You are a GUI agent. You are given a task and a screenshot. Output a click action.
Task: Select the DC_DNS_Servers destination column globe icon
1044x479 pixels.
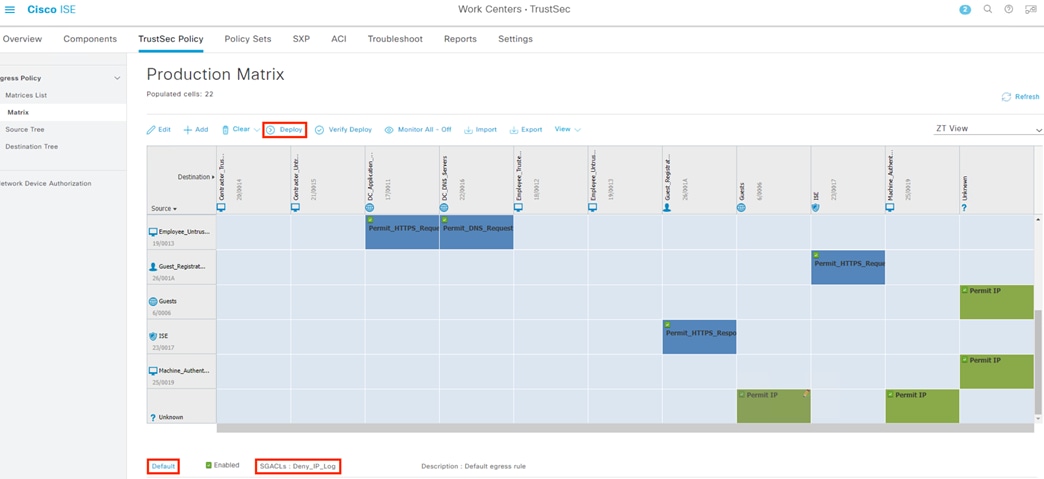444,207
